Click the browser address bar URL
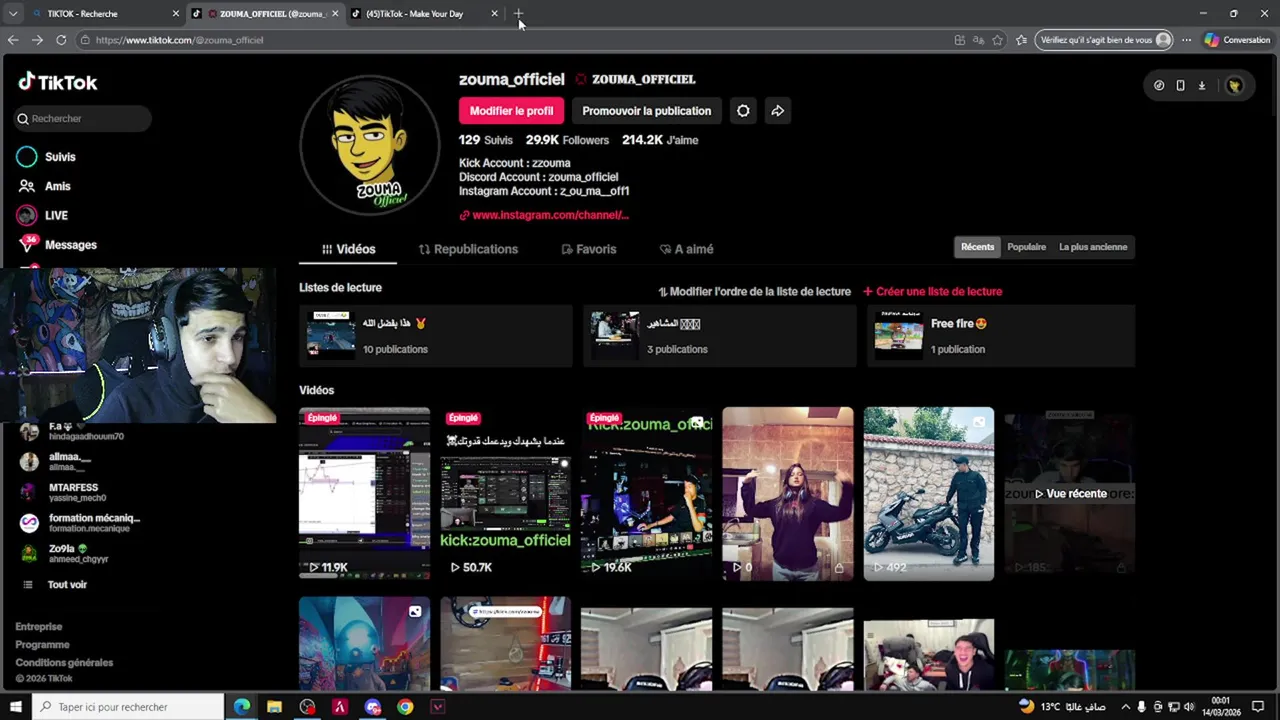 click(180, 40)
